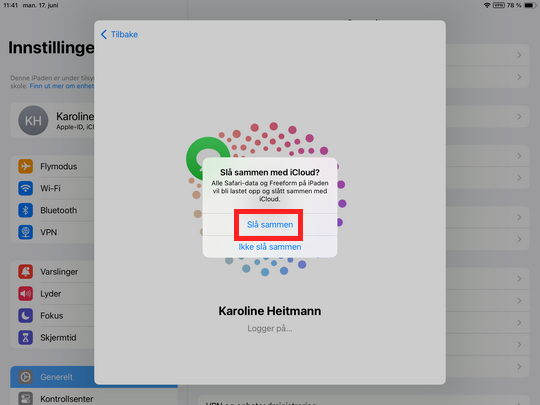
Task: Tap the Wi-Fi status bar icon
Action: point(487,5)
